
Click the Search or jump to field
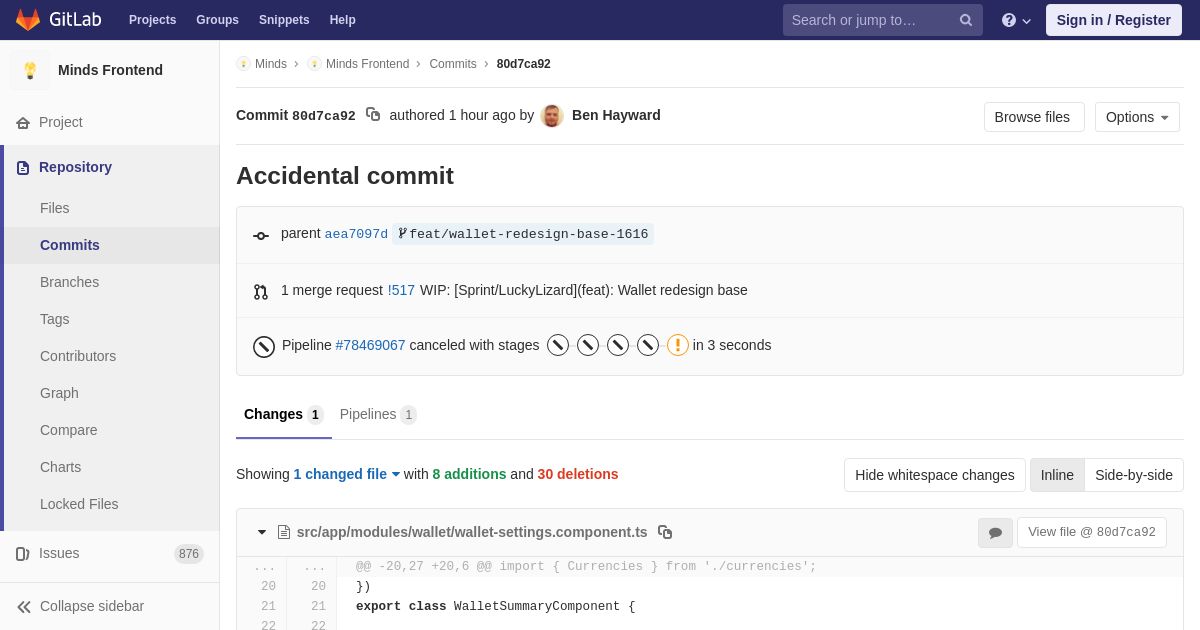pyautogui.click(x=883, y=20)
